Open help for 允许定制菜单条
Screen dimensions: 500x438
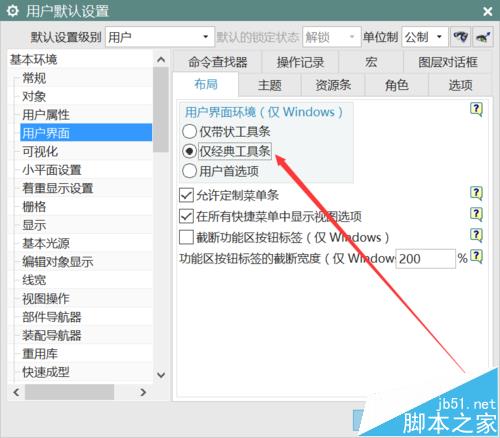(476, 193)
